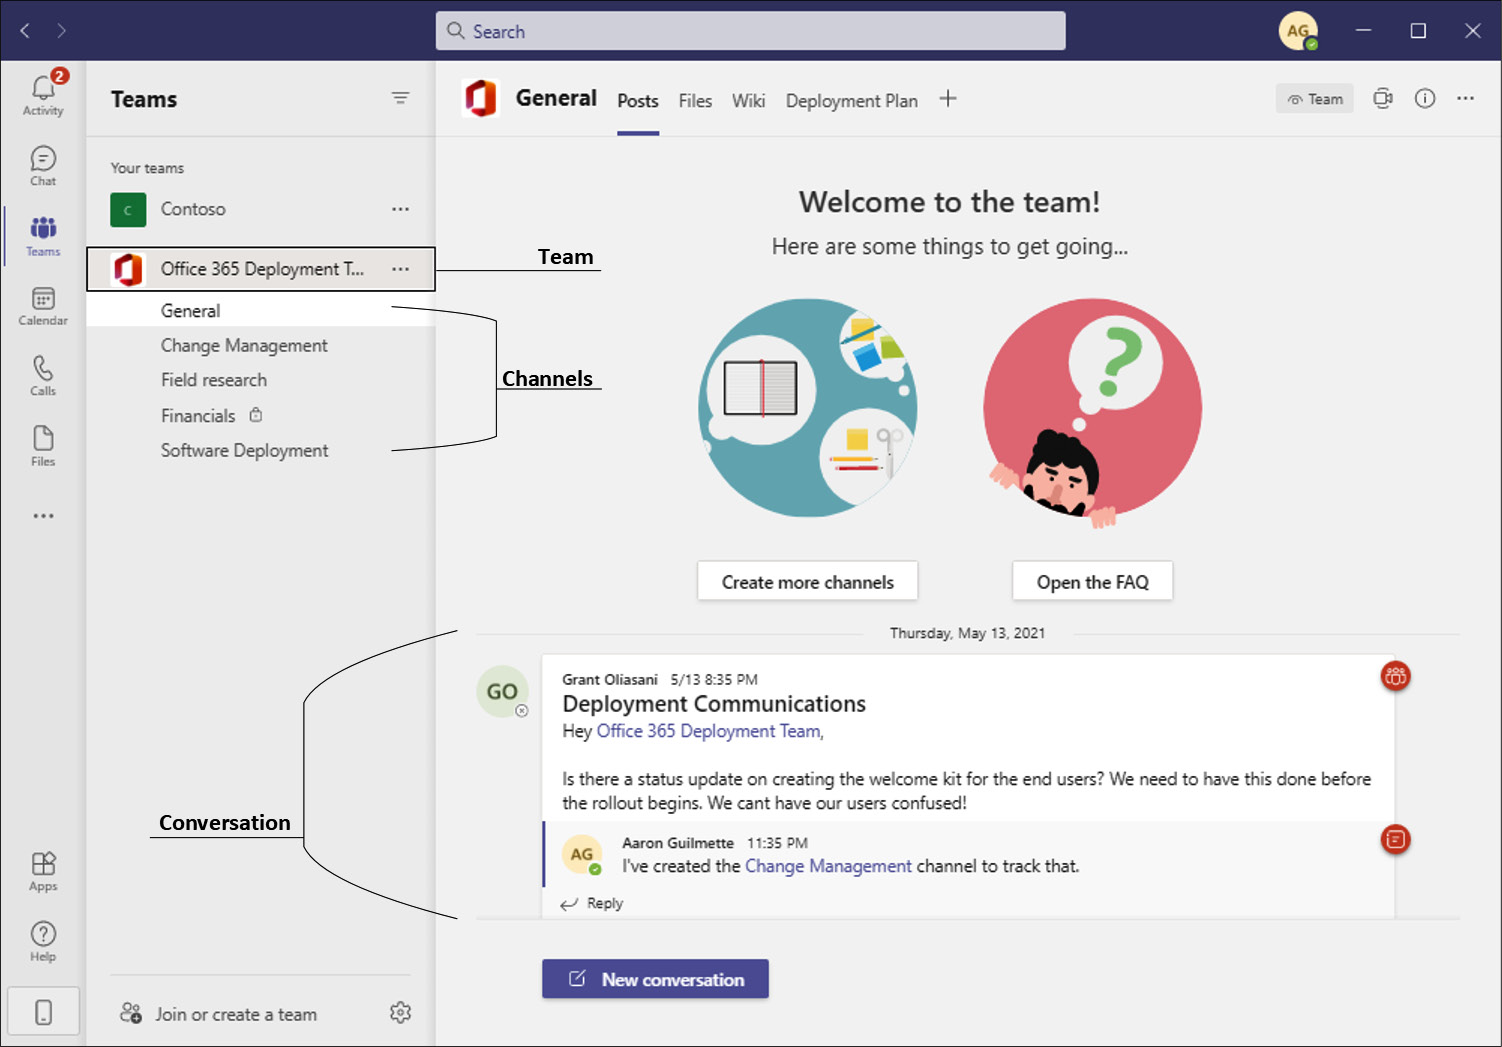Start a New conversation
The width and height of the screenshot is (1502, 1047).
[x=655, y=979]
